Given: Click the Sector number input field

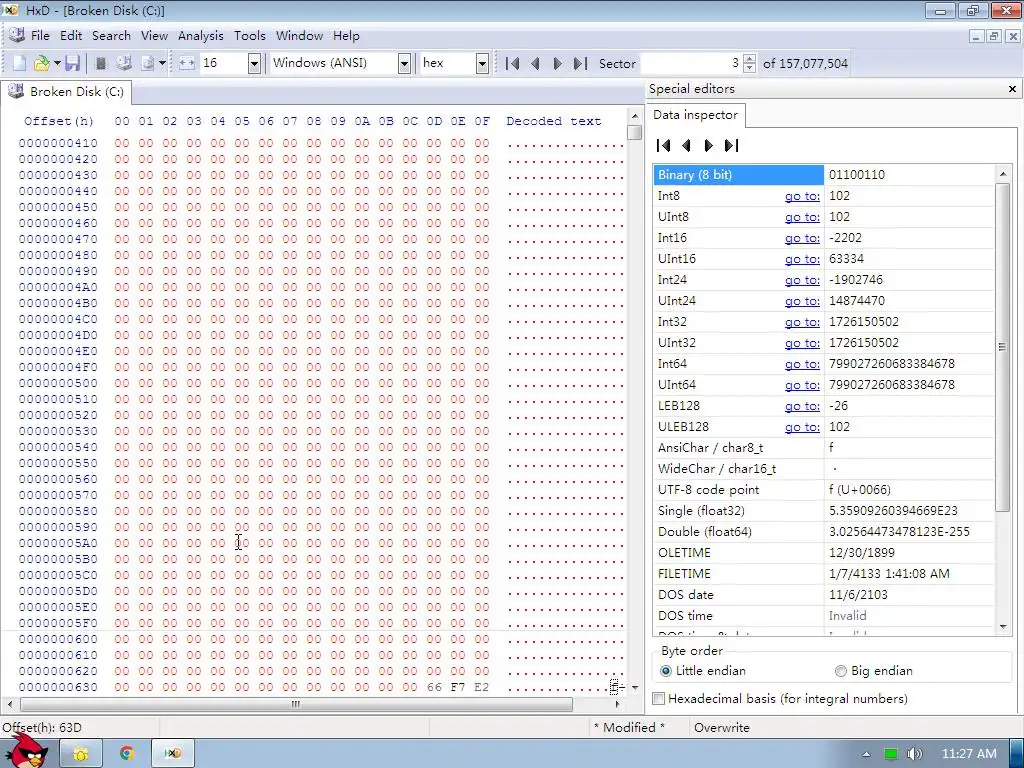Looking at the screenshot, I should click(691, 63).
